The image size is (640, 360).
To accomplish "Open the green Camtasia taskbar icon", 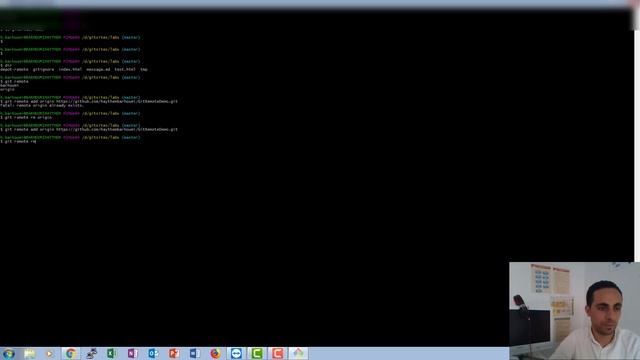I will (x=257, y=353).
